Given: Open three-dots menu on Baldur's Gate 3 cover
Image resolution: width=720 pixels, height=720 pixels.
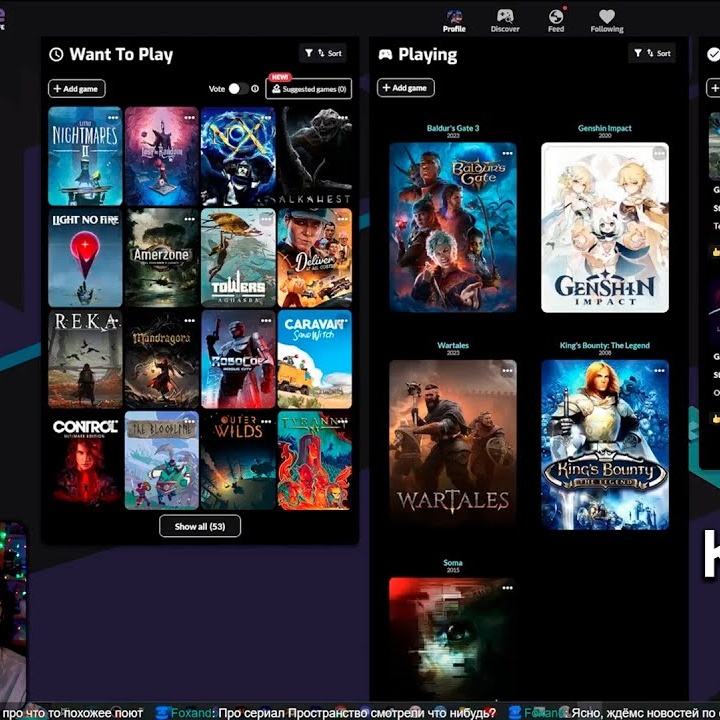Looking at the screenshot, I should point(507,153).
